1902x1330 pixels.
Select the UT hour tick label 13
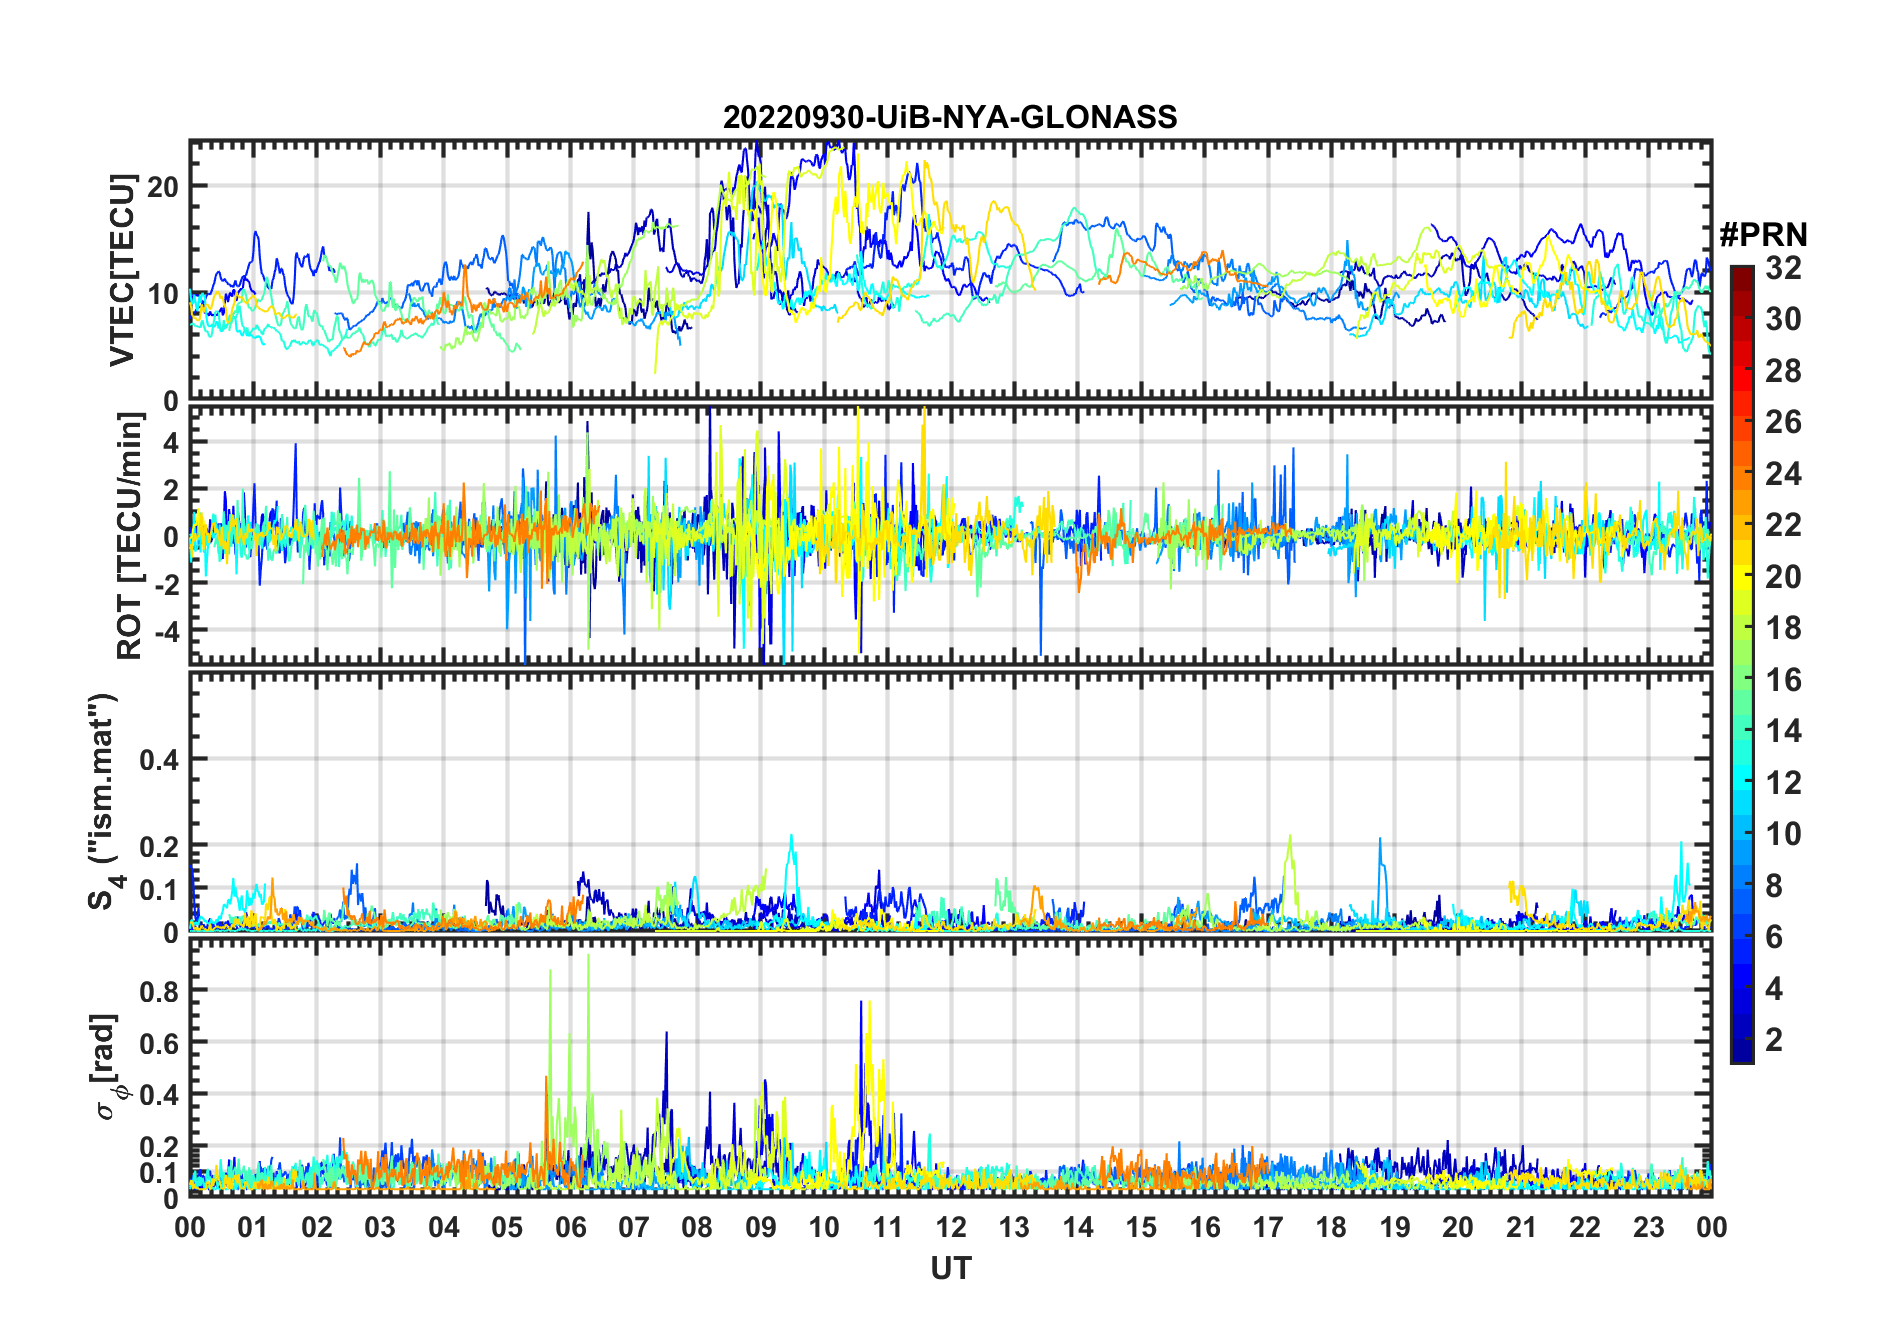1014,1228
